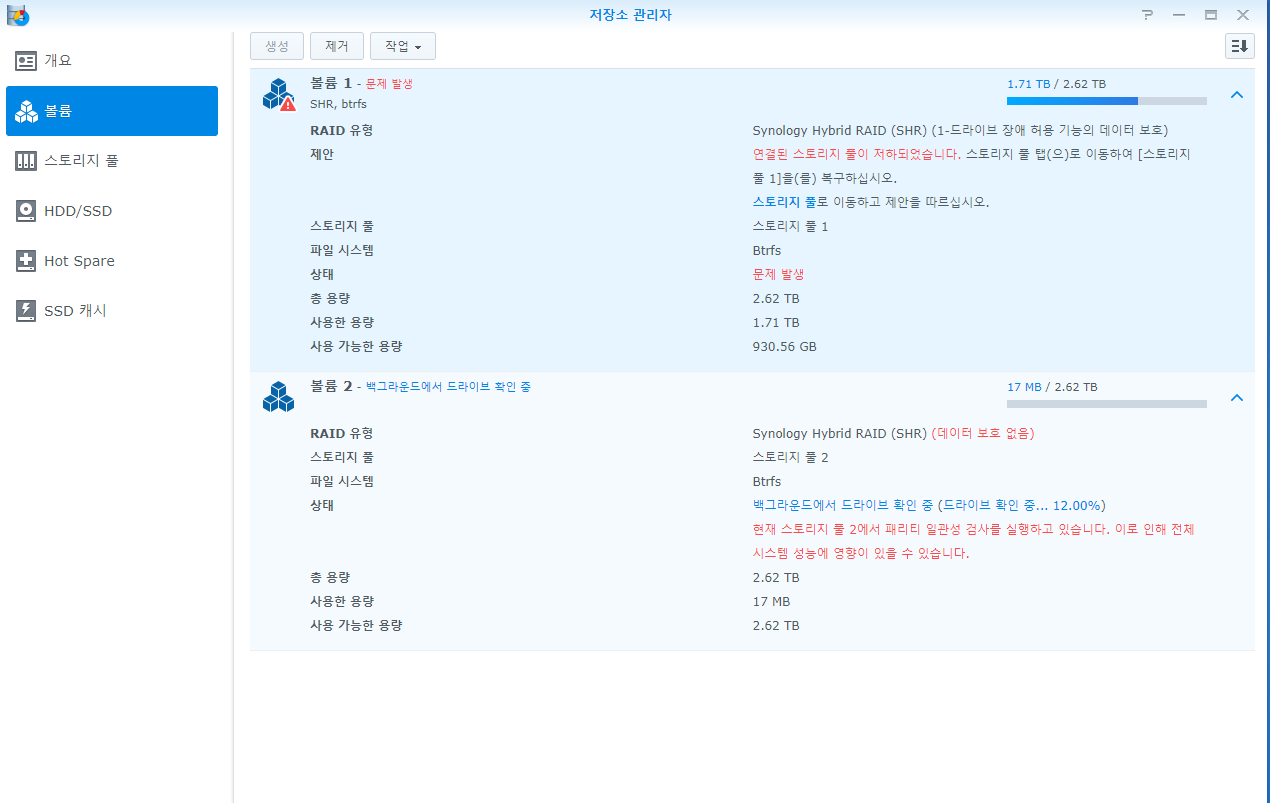Screen dimensions: 1270x803
Task: Open the 개요 overview icon in the sidebar
Action: click(x=26, y=61)
